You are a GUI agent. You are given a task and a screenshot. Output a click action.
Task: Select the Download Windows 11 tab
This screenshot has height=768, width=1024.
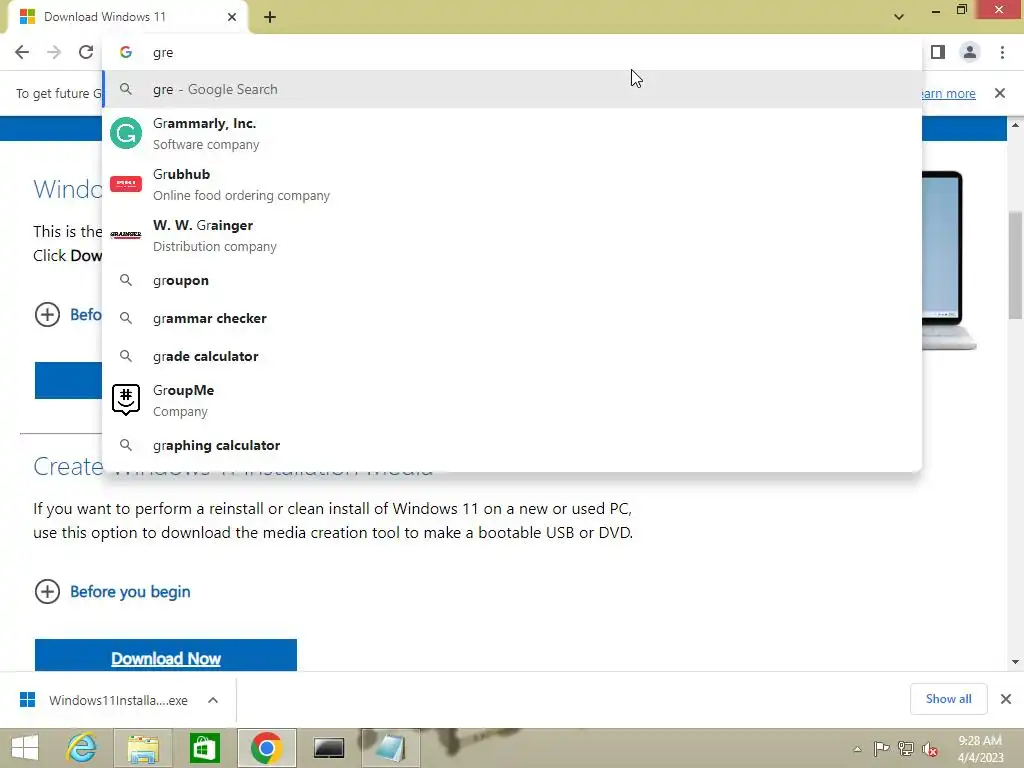pyautogui.click(x=128, y=17)
